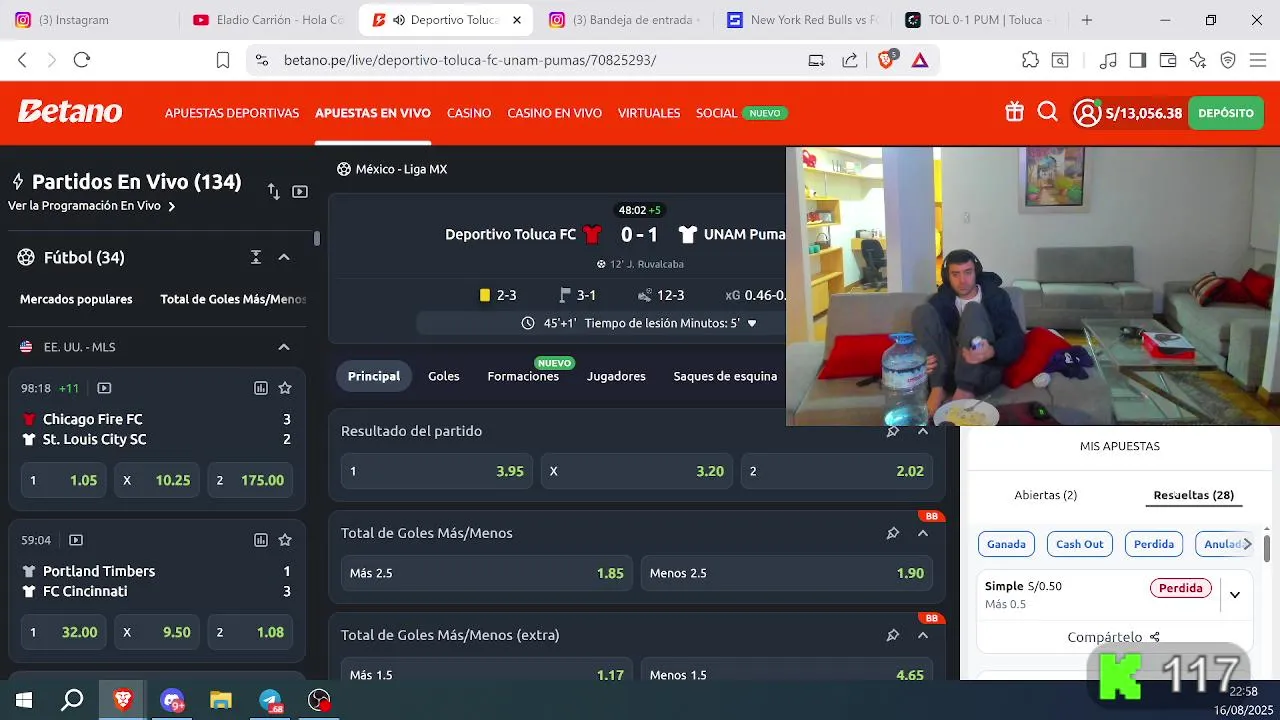Go to Apuestas Deportivas menu

(x=232, y=113)
